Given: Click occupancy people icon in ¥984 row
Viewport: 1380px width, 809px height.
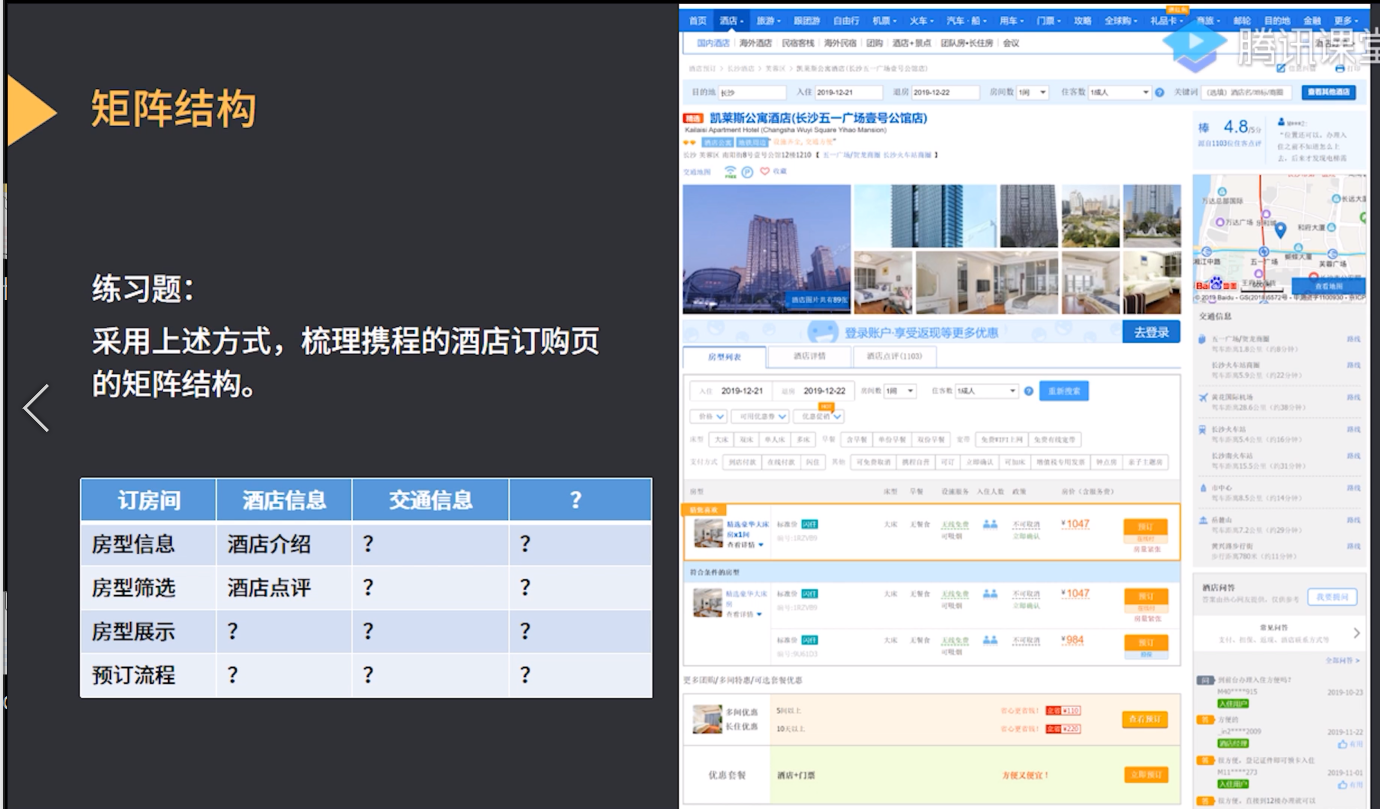Looking at the screenshot, I should click(x=990, y=640).
